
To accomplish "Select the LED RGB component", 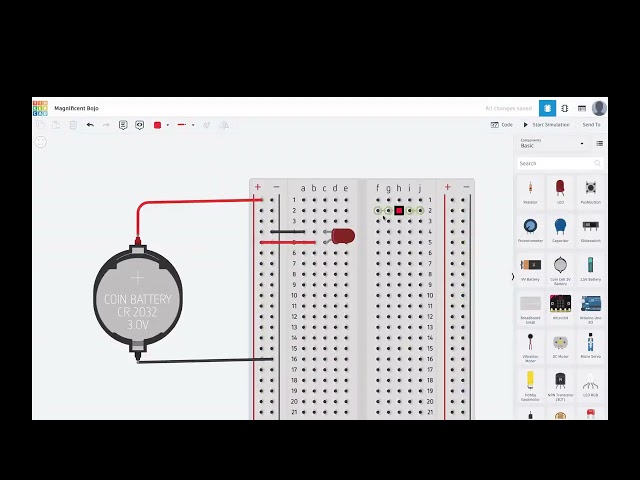I will (x=590, y=384).
